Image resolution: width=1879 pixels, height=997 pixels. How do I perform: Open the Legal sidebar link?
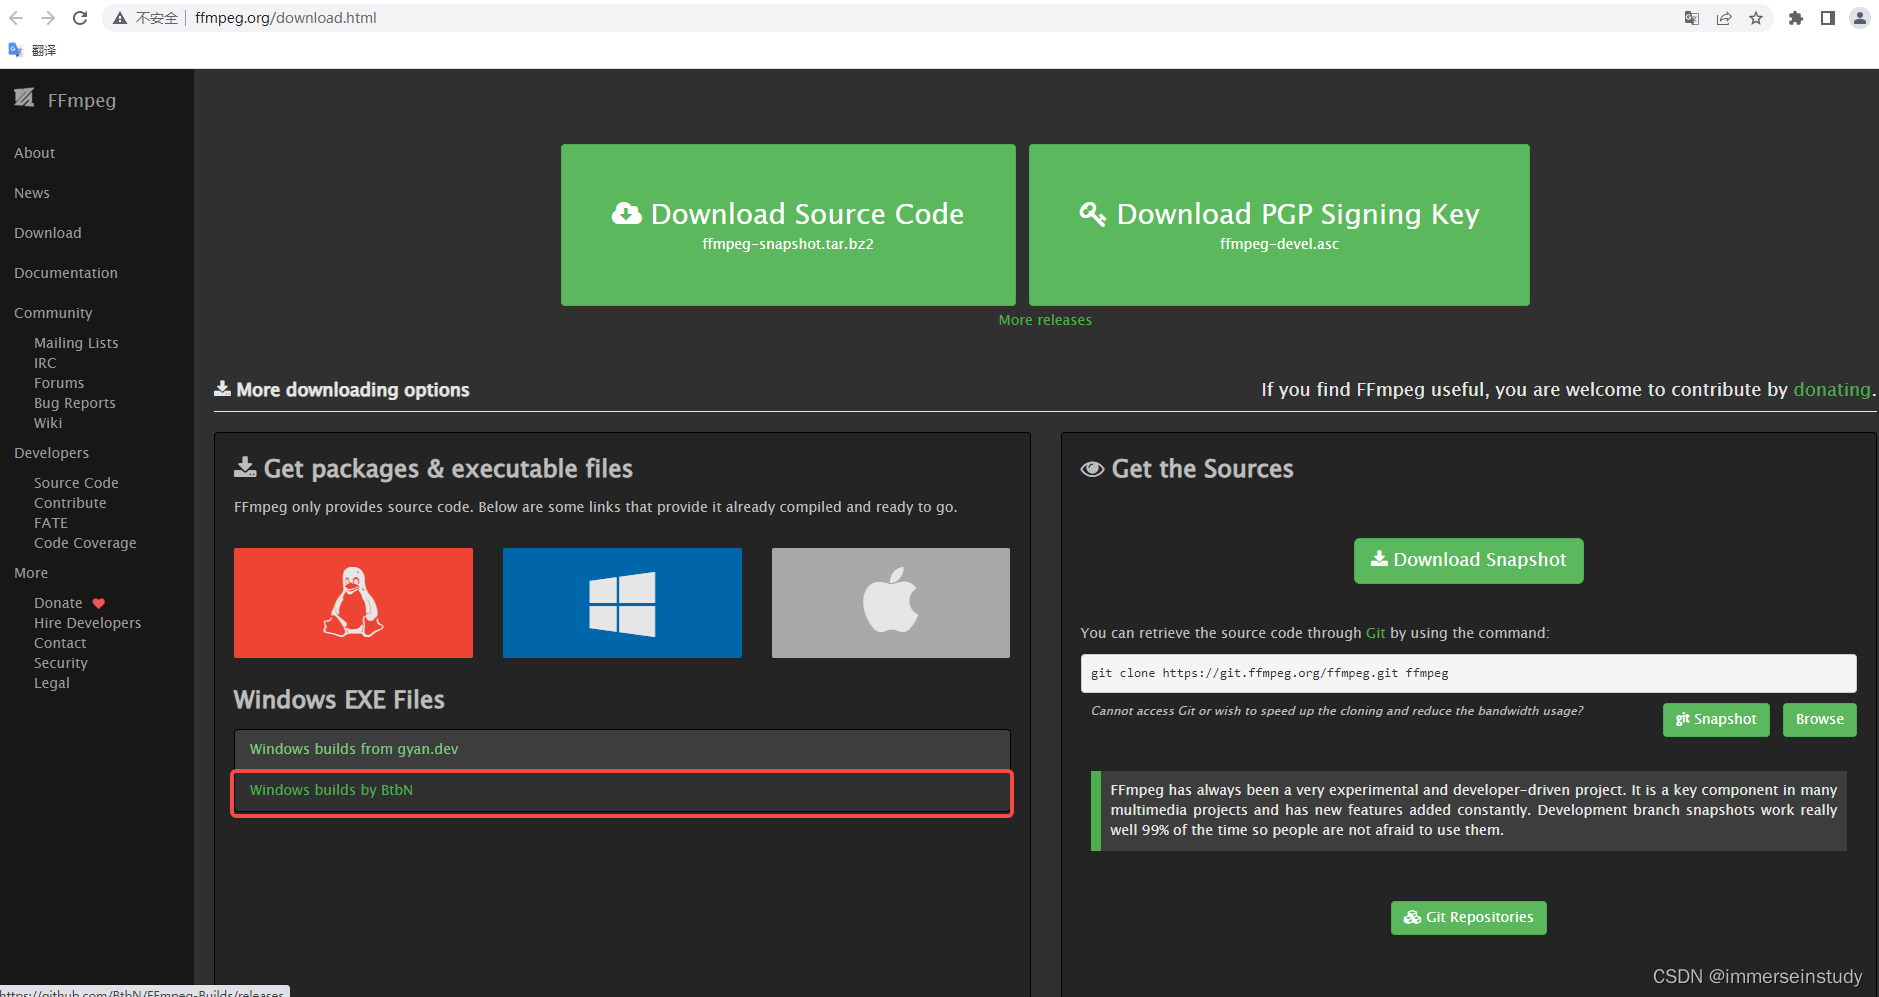(52, 683)
